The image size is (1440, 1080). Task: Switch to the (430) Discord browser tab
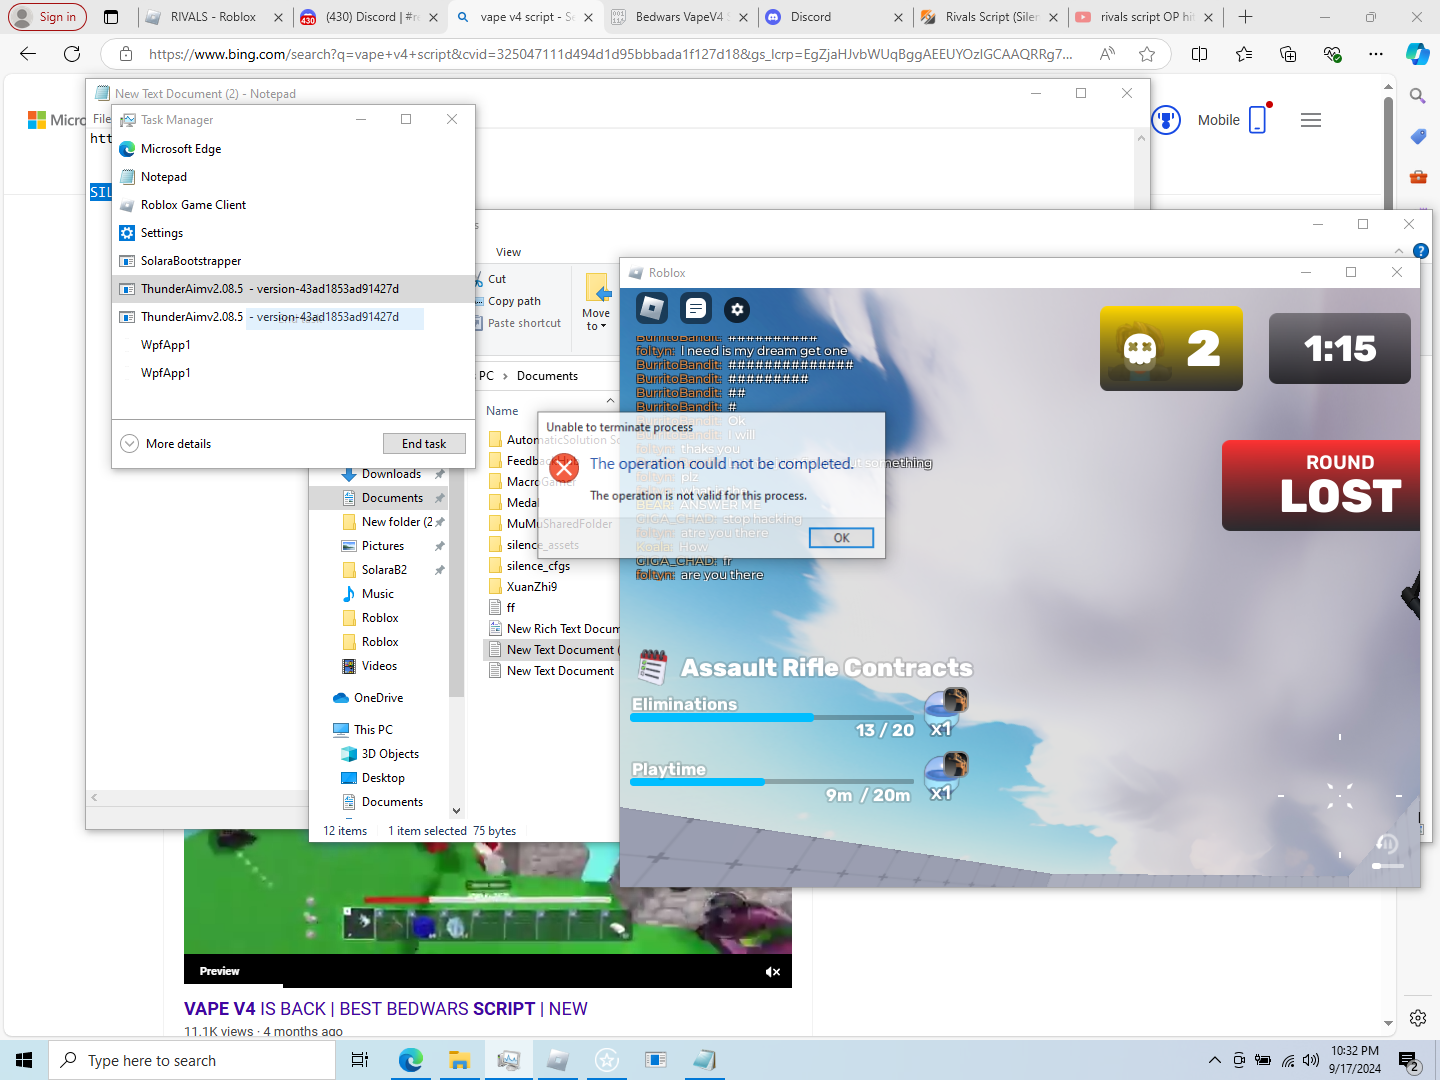pyautogui.click(x=371, y=17)
